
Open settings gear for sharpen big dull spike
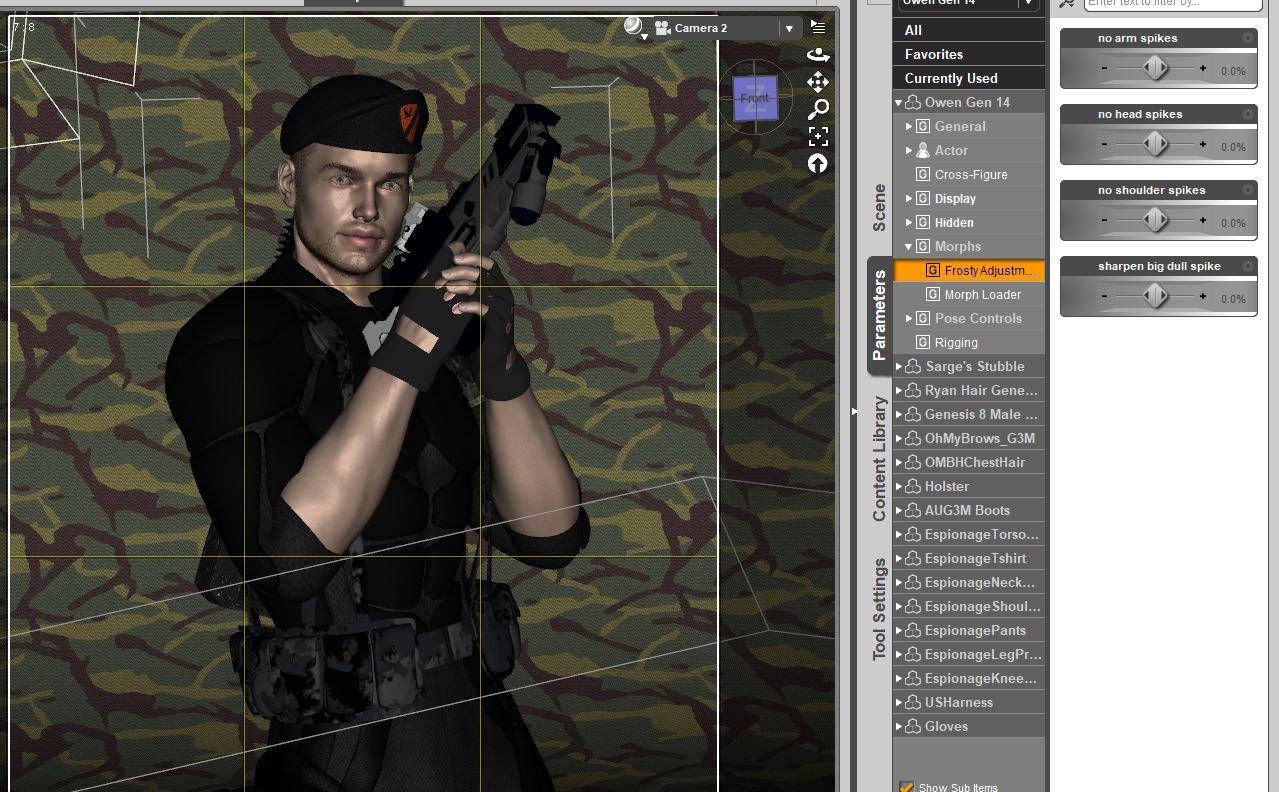1248,266
